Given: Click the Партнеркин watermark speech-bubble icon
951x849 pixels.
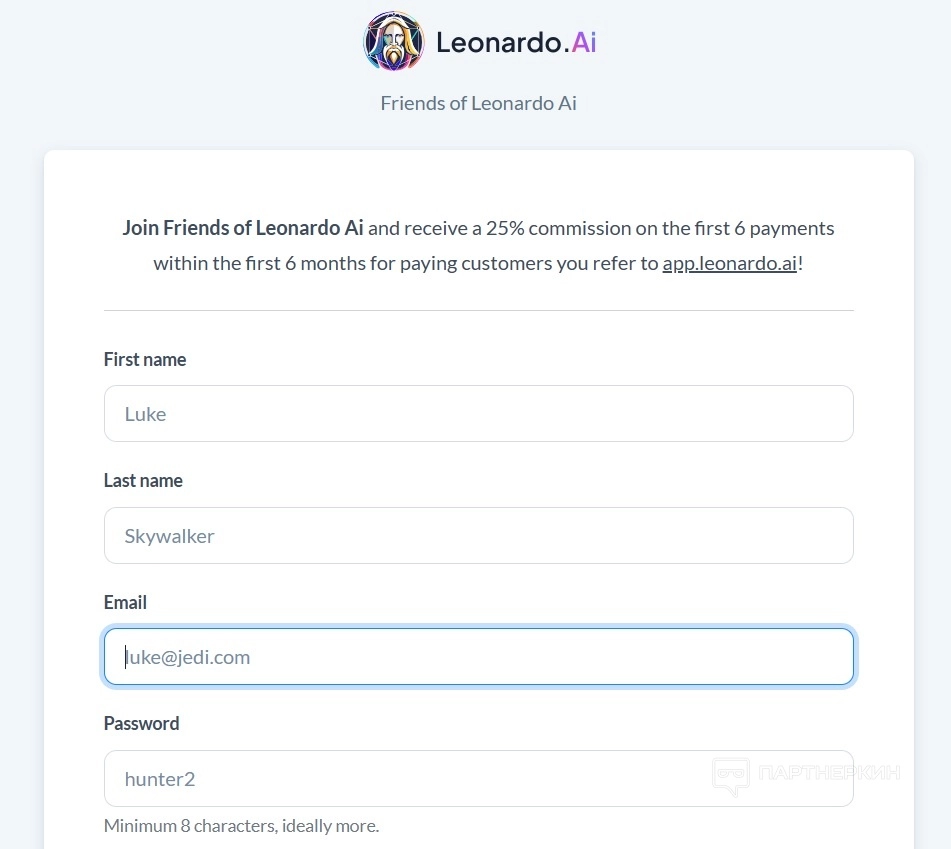Looking at the screenshot, I should click(x=731, y=776).
